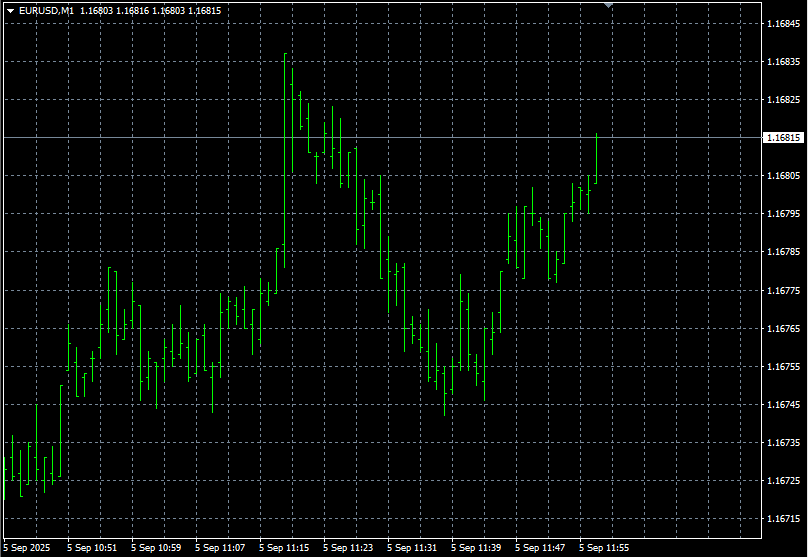Click the 5 Sep 2025 time label

(28, 548)
